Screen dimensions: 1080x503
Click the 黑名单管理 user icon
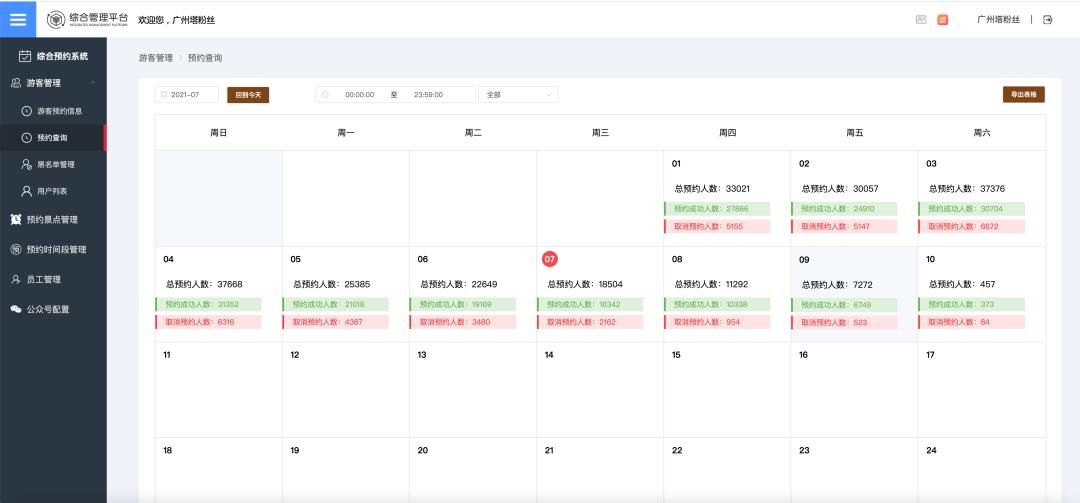27,165
